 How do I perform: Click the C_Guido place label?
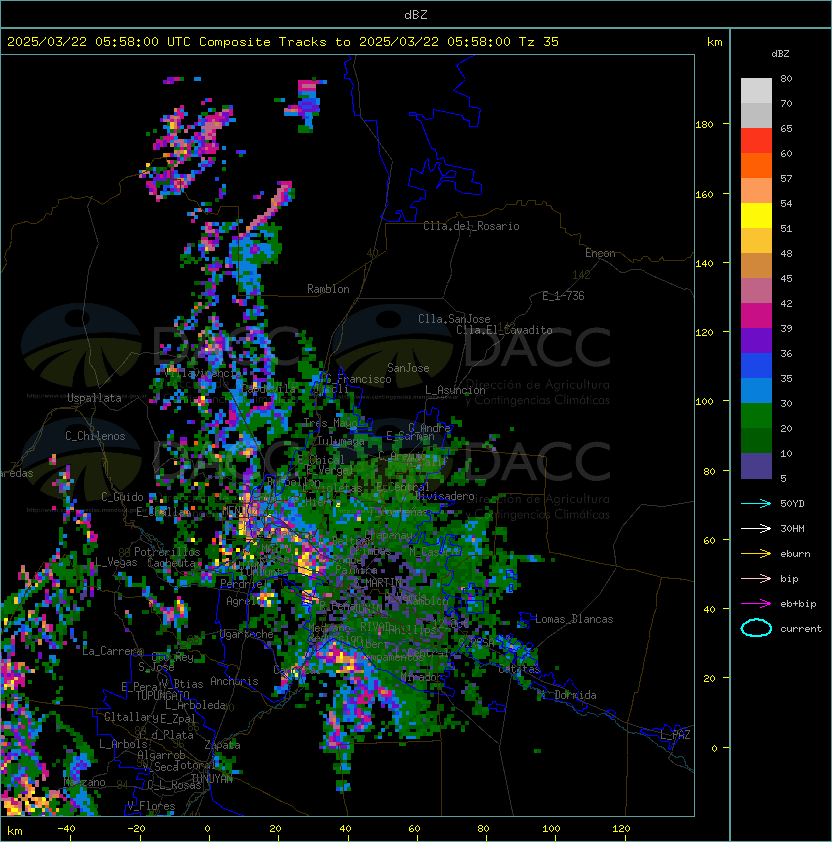click(x=122, y=497)
